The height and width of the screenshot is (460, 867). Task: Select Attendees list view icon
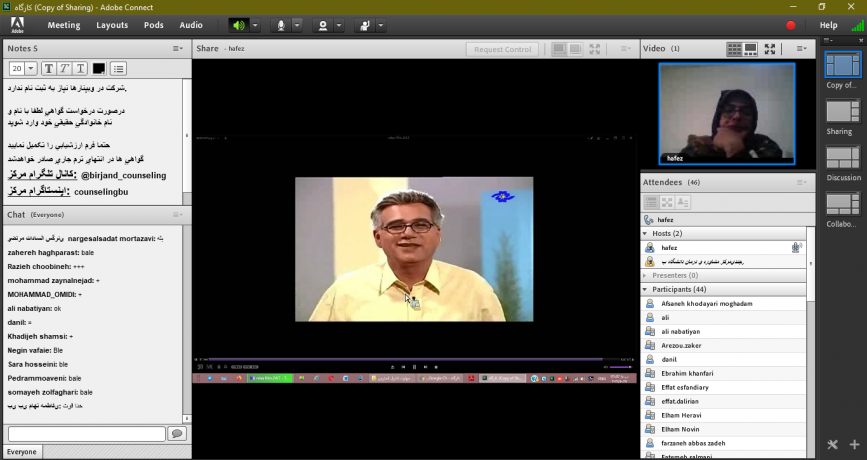point(651,202)
